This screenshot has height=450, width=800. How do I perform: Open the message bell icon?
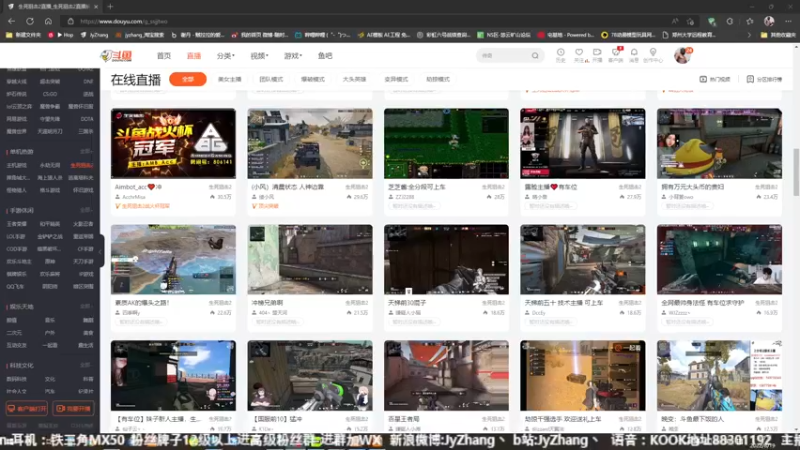tap(634, 55)
